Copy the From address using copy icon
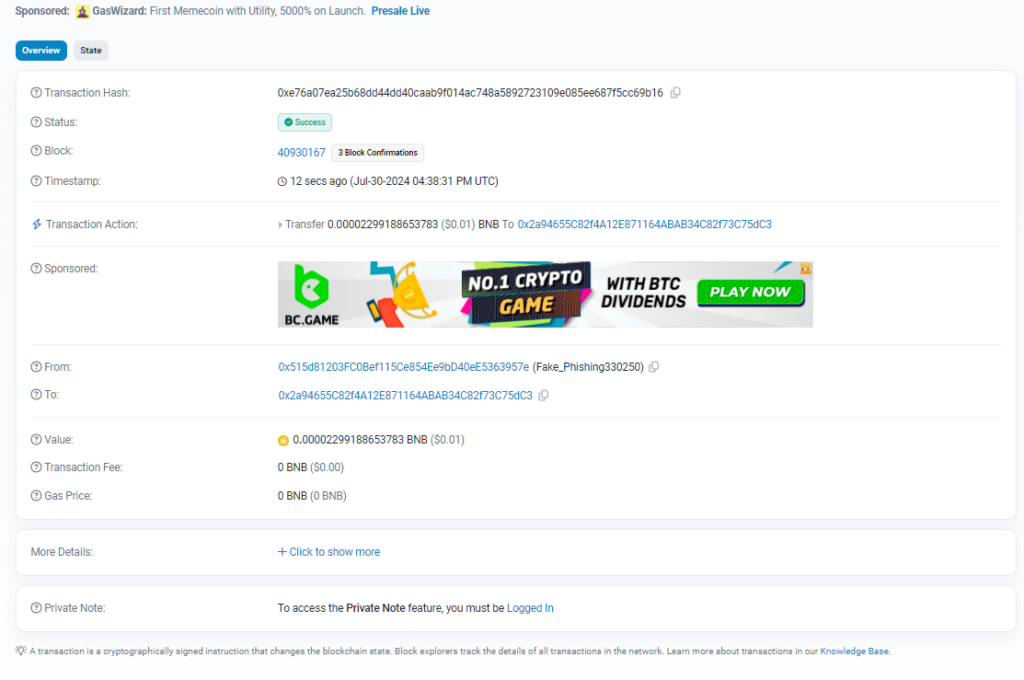The width and height of the screenshot is (1024, 680). (654, 367)
